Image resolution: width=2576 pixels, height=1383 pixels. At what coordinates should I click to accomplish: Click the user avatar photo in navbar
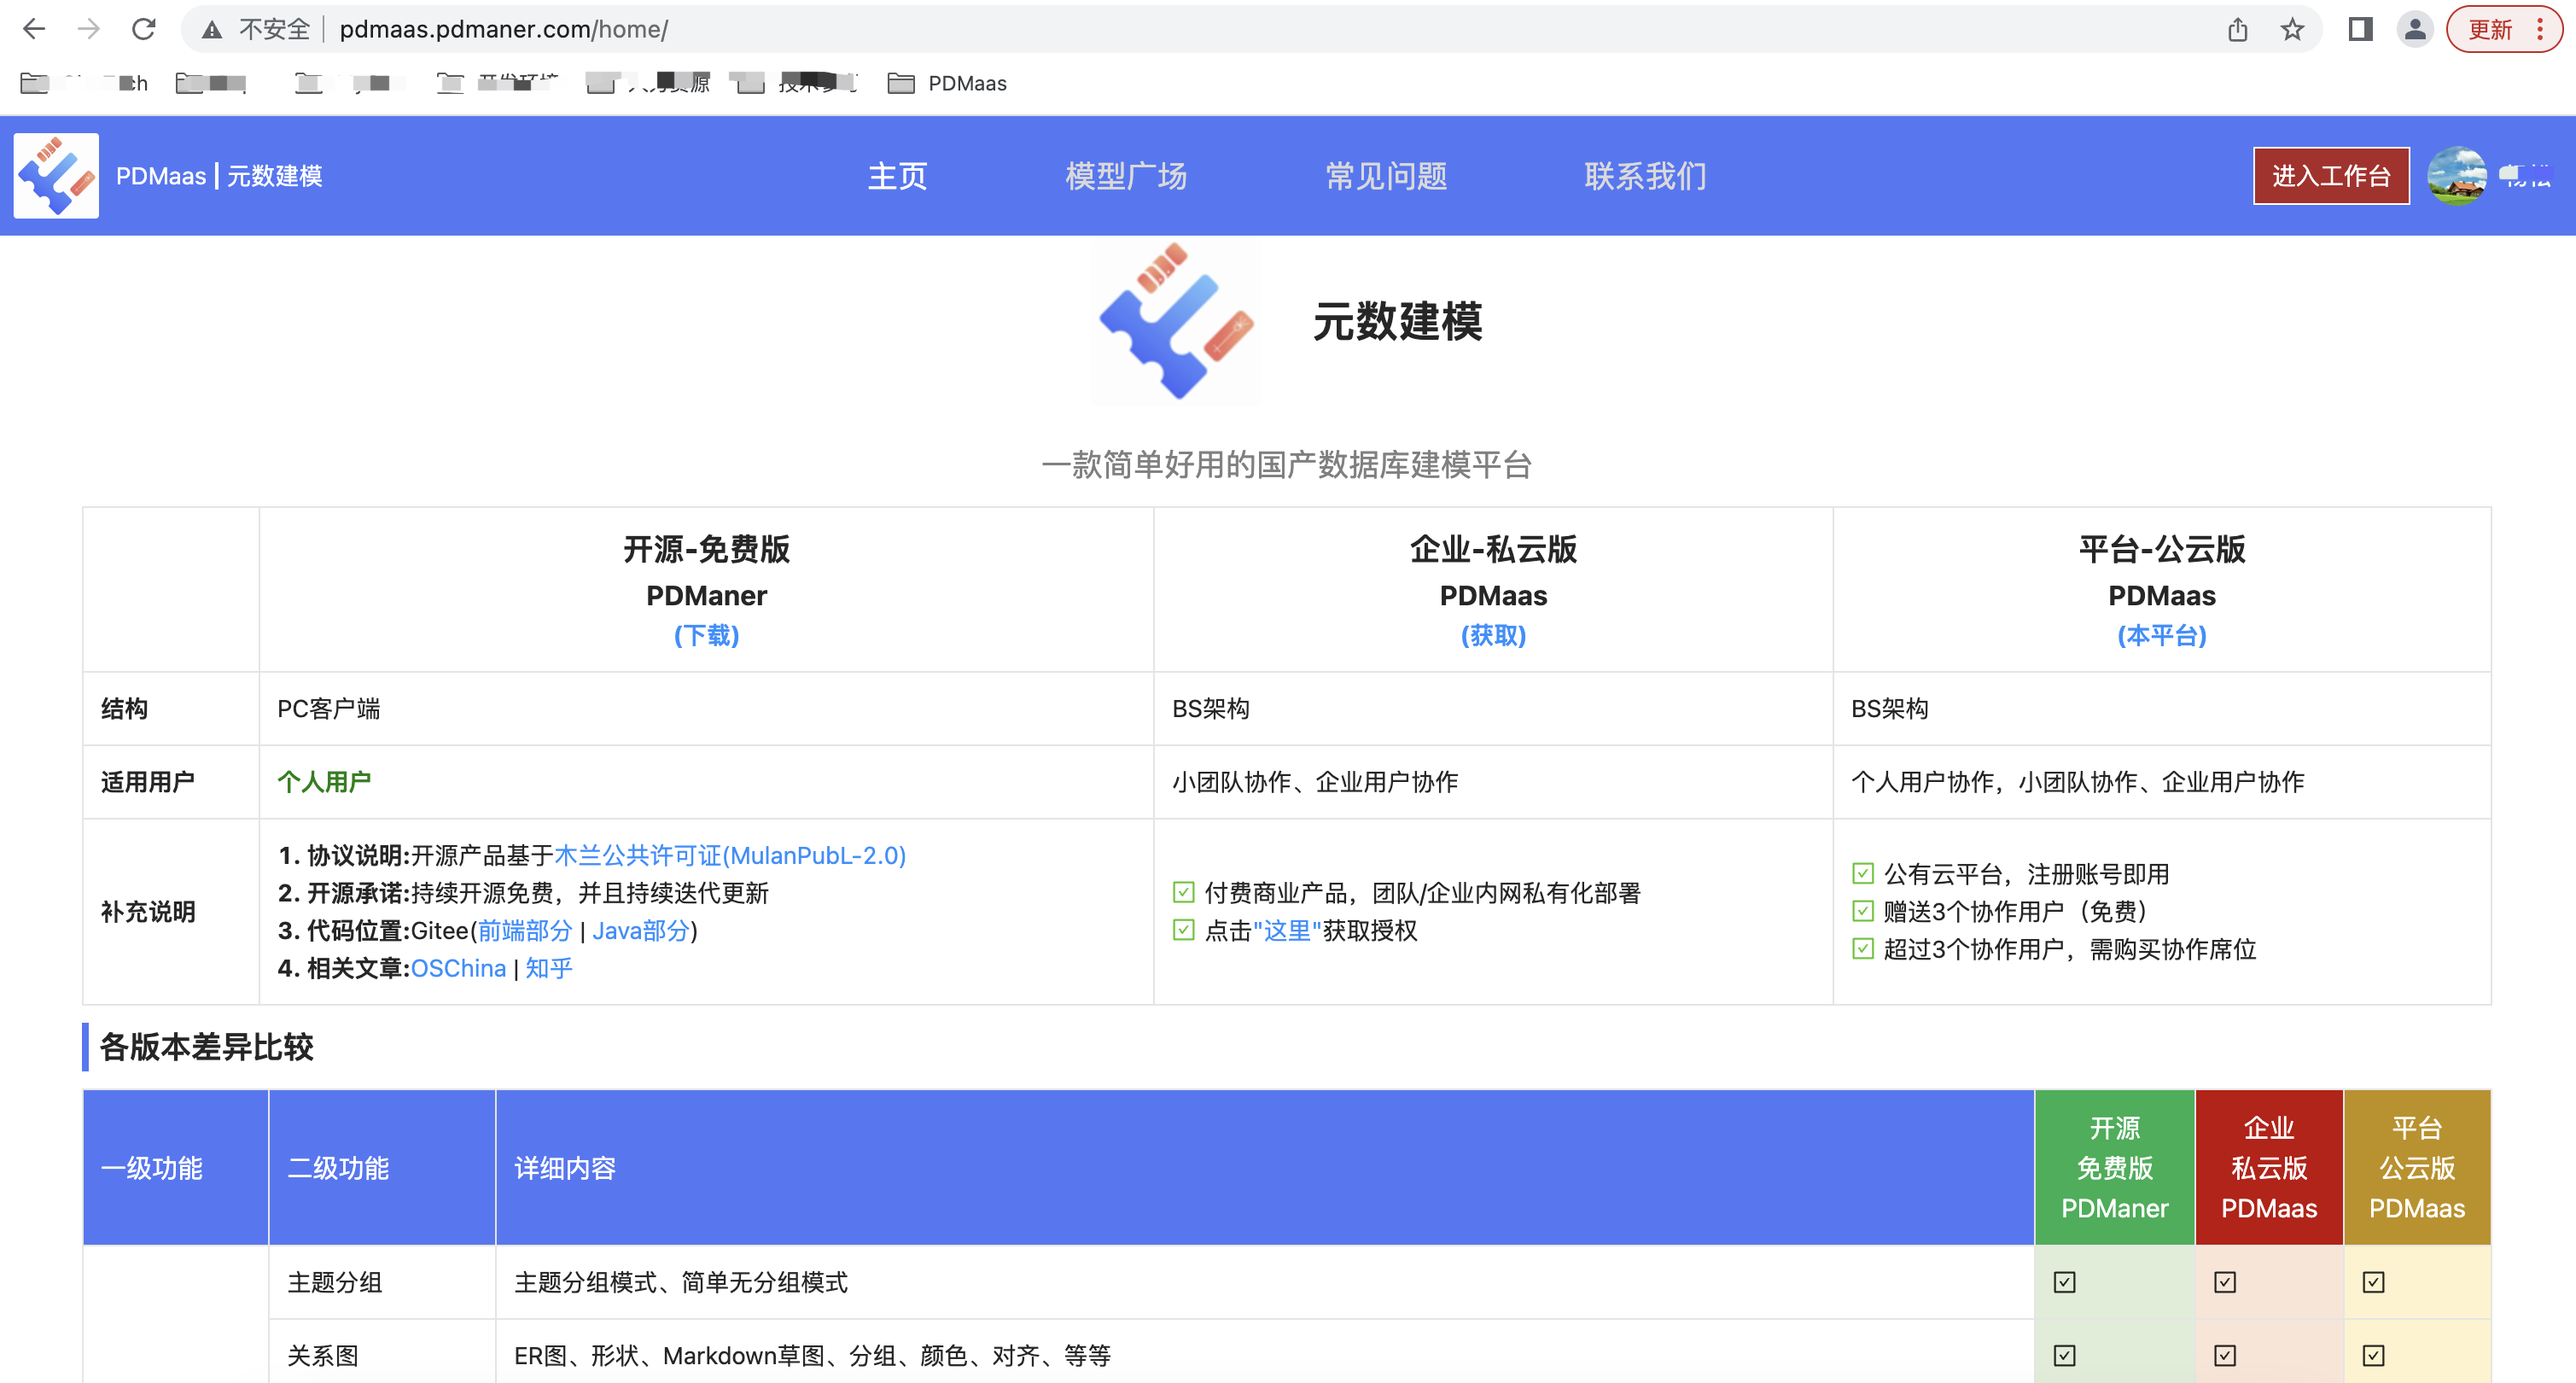pyautogui.click(x=2456, y=175)
